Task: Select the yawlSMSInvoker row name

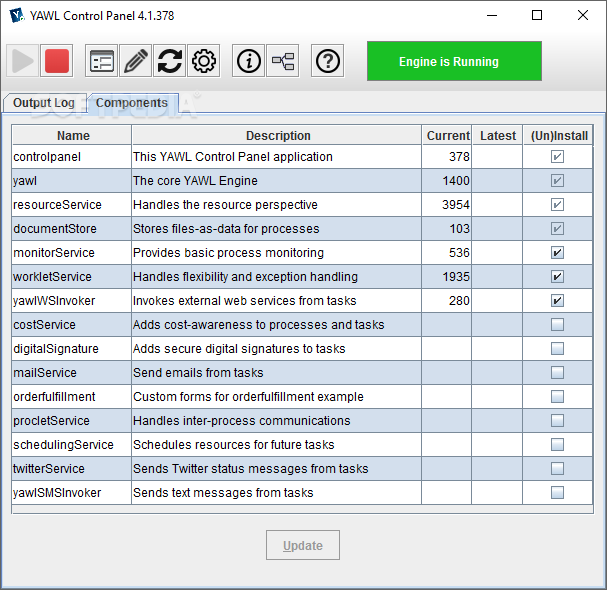Action: pyautogui.click(x=72, y=493)
